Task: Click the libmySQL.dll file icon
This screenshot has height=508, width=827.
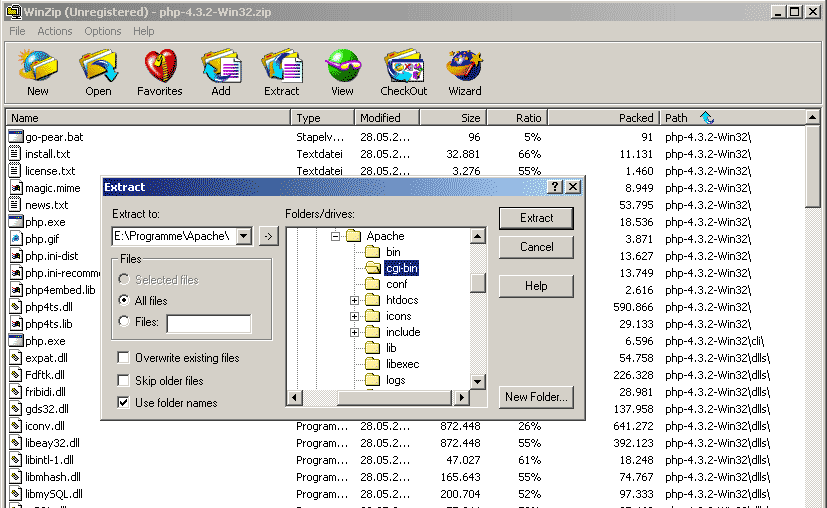Action: (16, 494)
